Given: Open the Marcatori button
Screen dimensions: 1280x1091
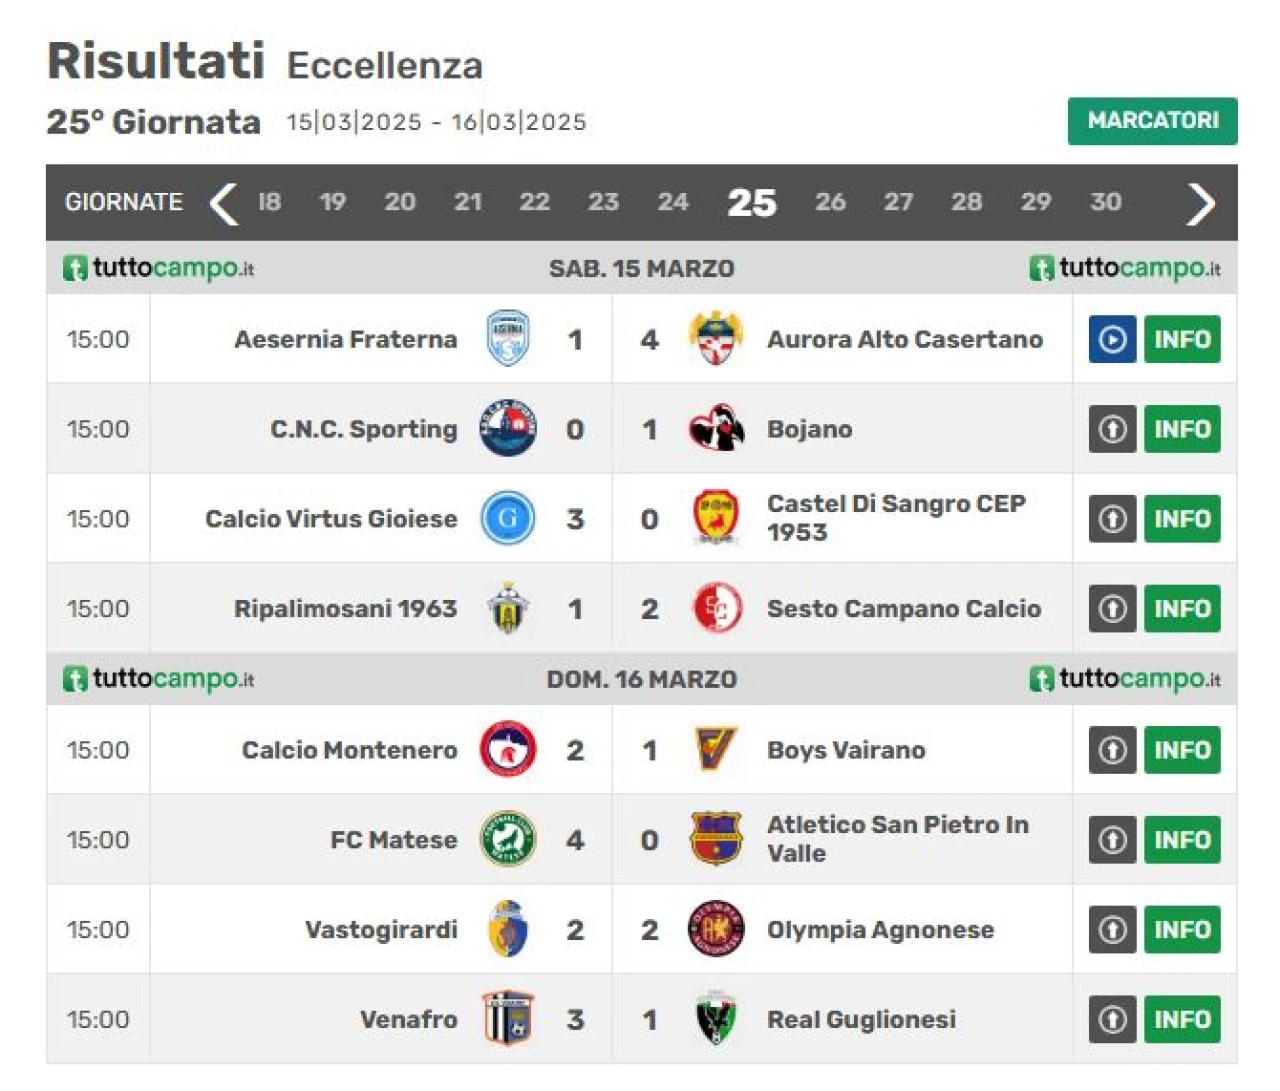Looking at the screenshot, I should [x=1152, y=121].
